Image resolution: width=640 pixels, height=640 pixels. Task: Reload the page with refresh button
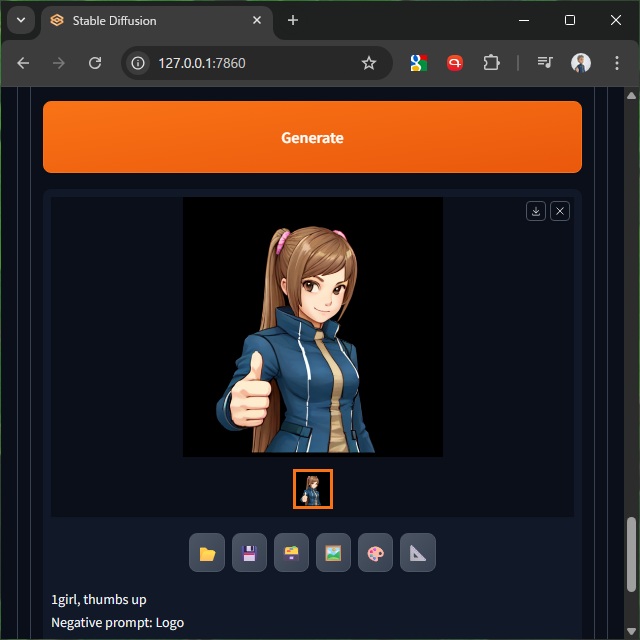[x=95, y=63]
